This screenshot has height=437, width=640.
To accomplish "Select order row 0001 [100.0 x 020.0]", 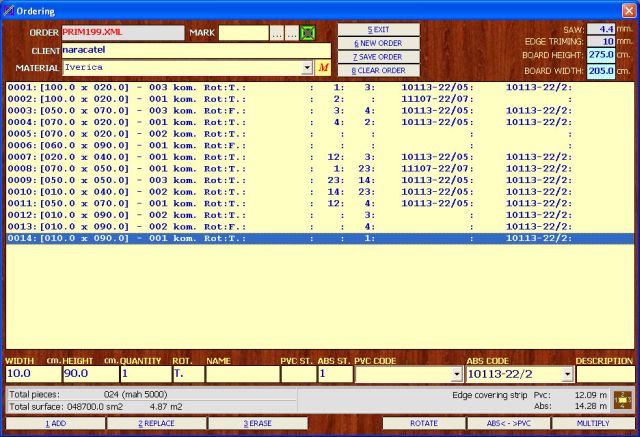I will click(320, 87).
